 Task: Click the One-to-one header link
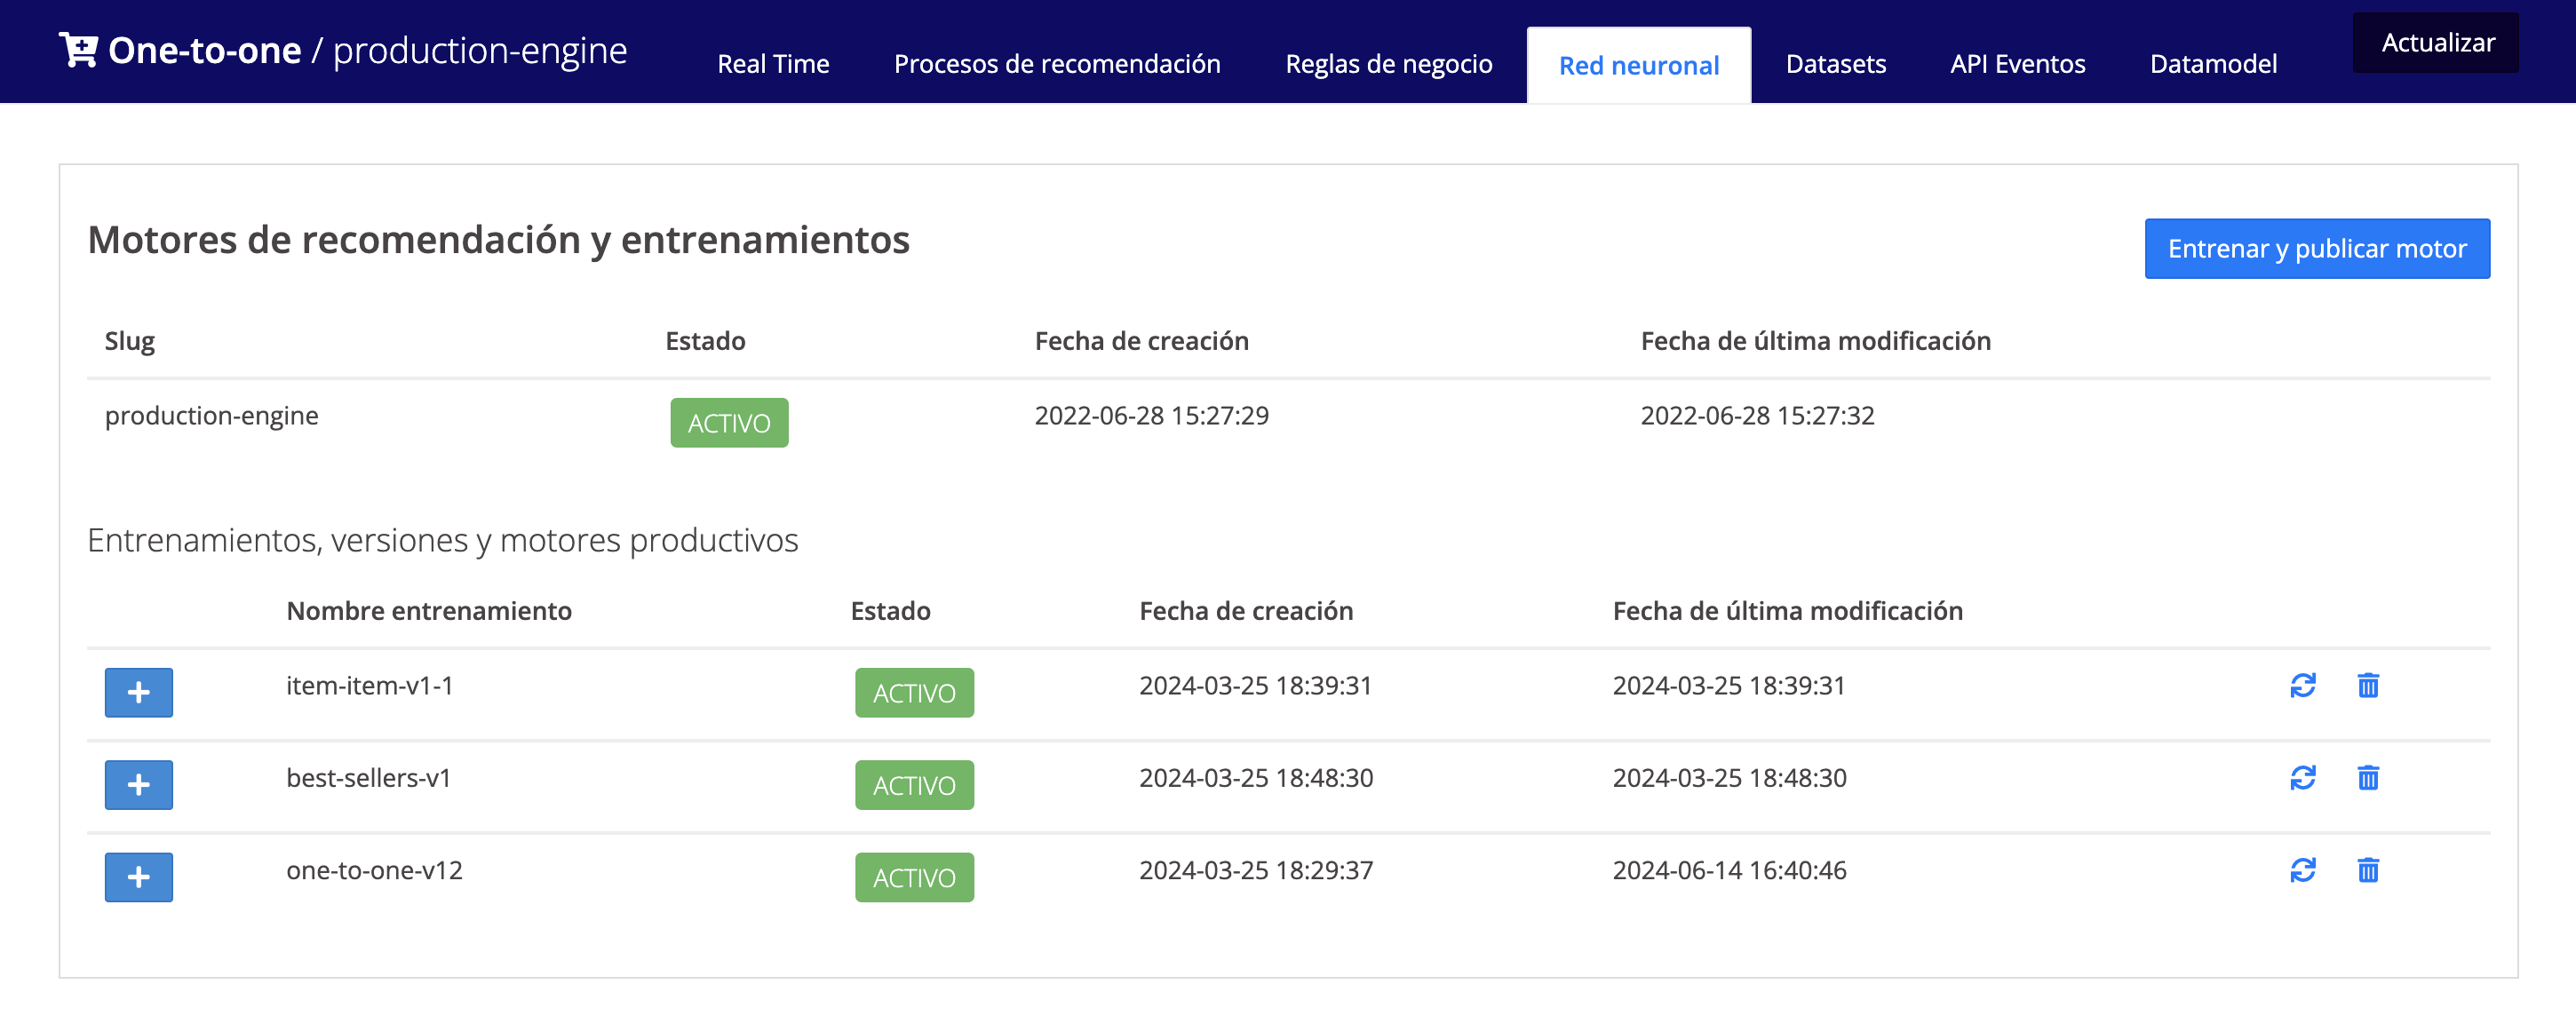(x=204, y=50)
